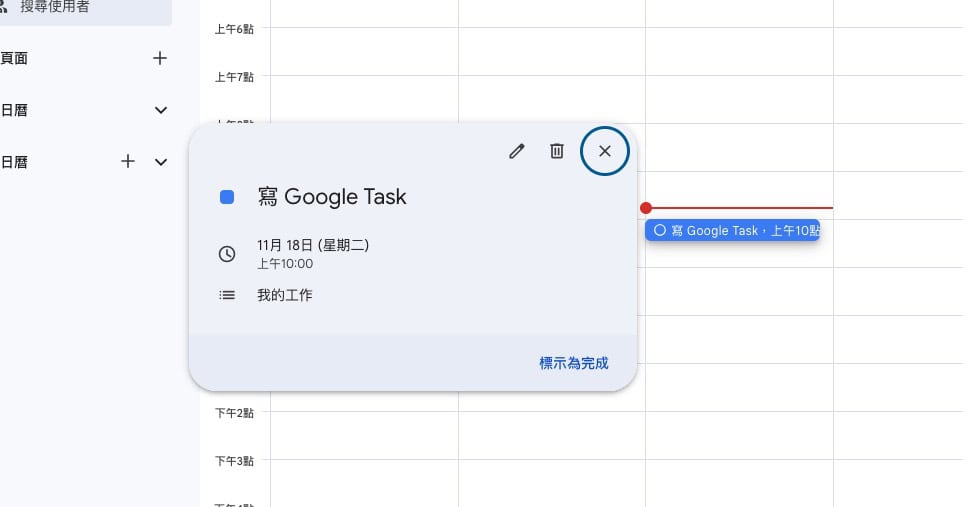Select the blue task color square
Screen dimensions: 963x507
(x=227, y=197)
